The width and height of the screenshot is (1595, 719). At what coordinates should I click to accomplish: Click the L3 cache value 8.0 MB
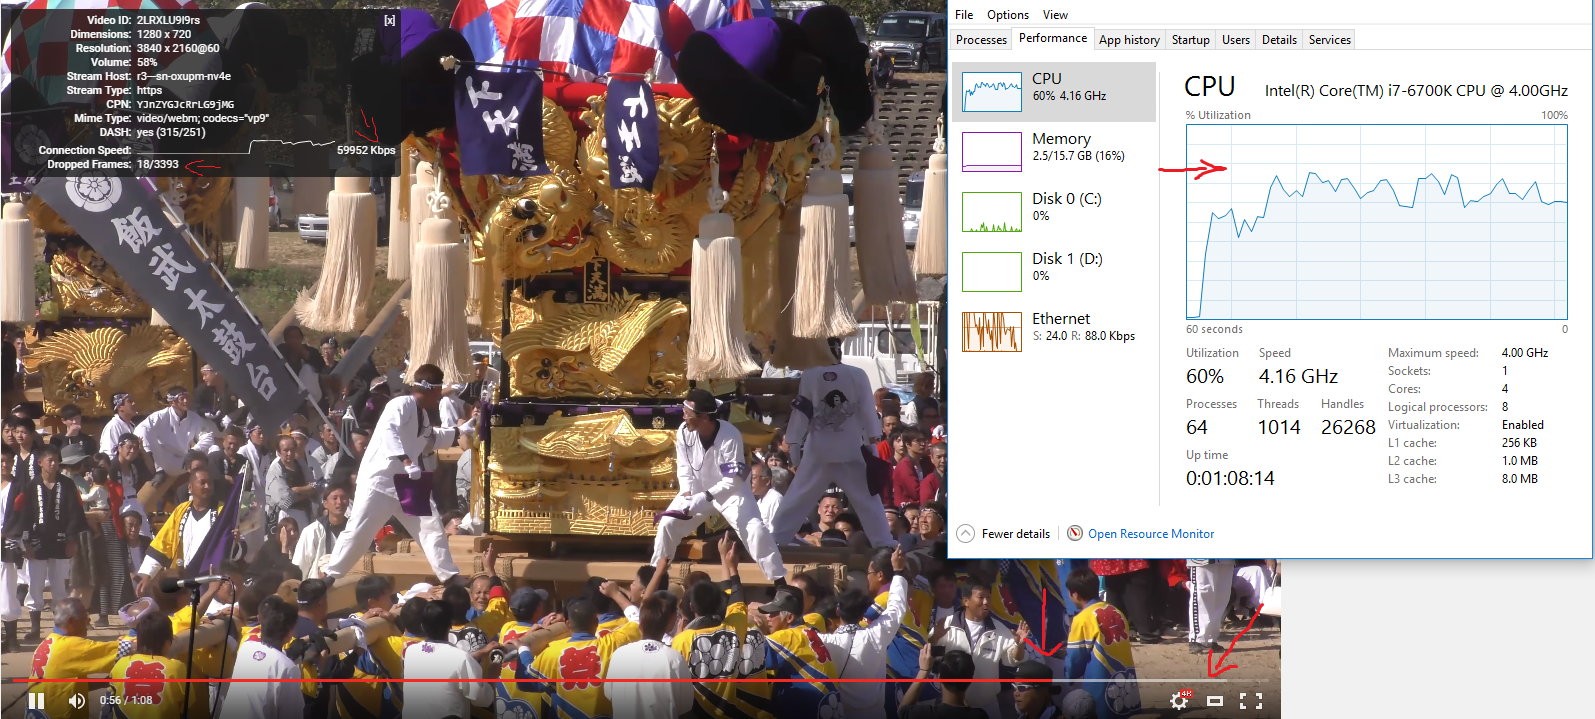1520,479
